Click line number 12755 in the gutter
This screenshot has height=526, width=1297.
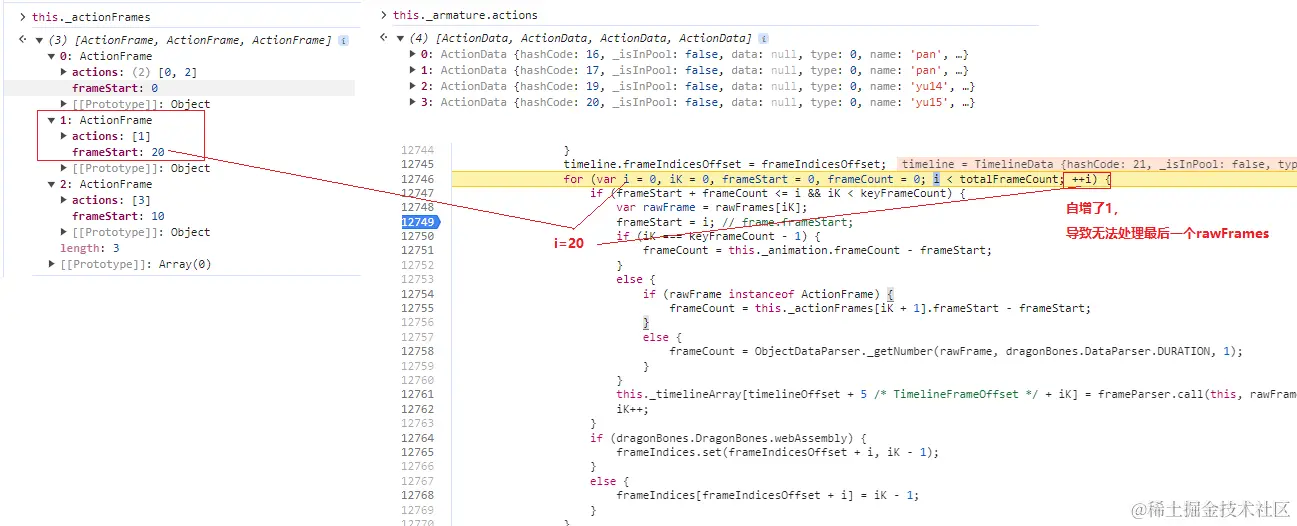pyautogui.click(x=417, y=308)
